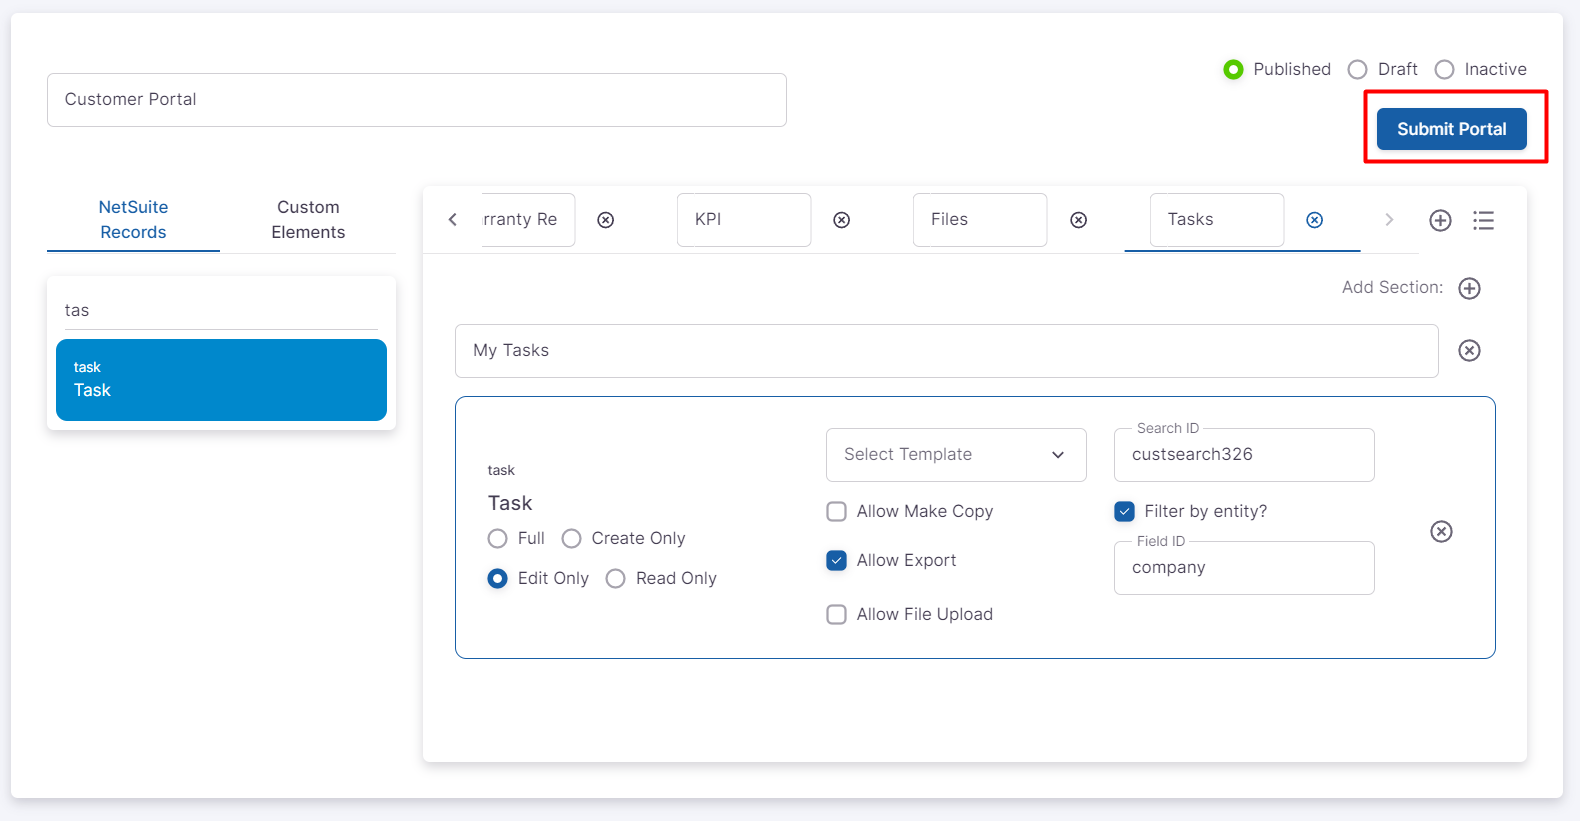Open the tab list menu icon
The width and height of the screenshot is (1580, 821).
coord(1483,220)
